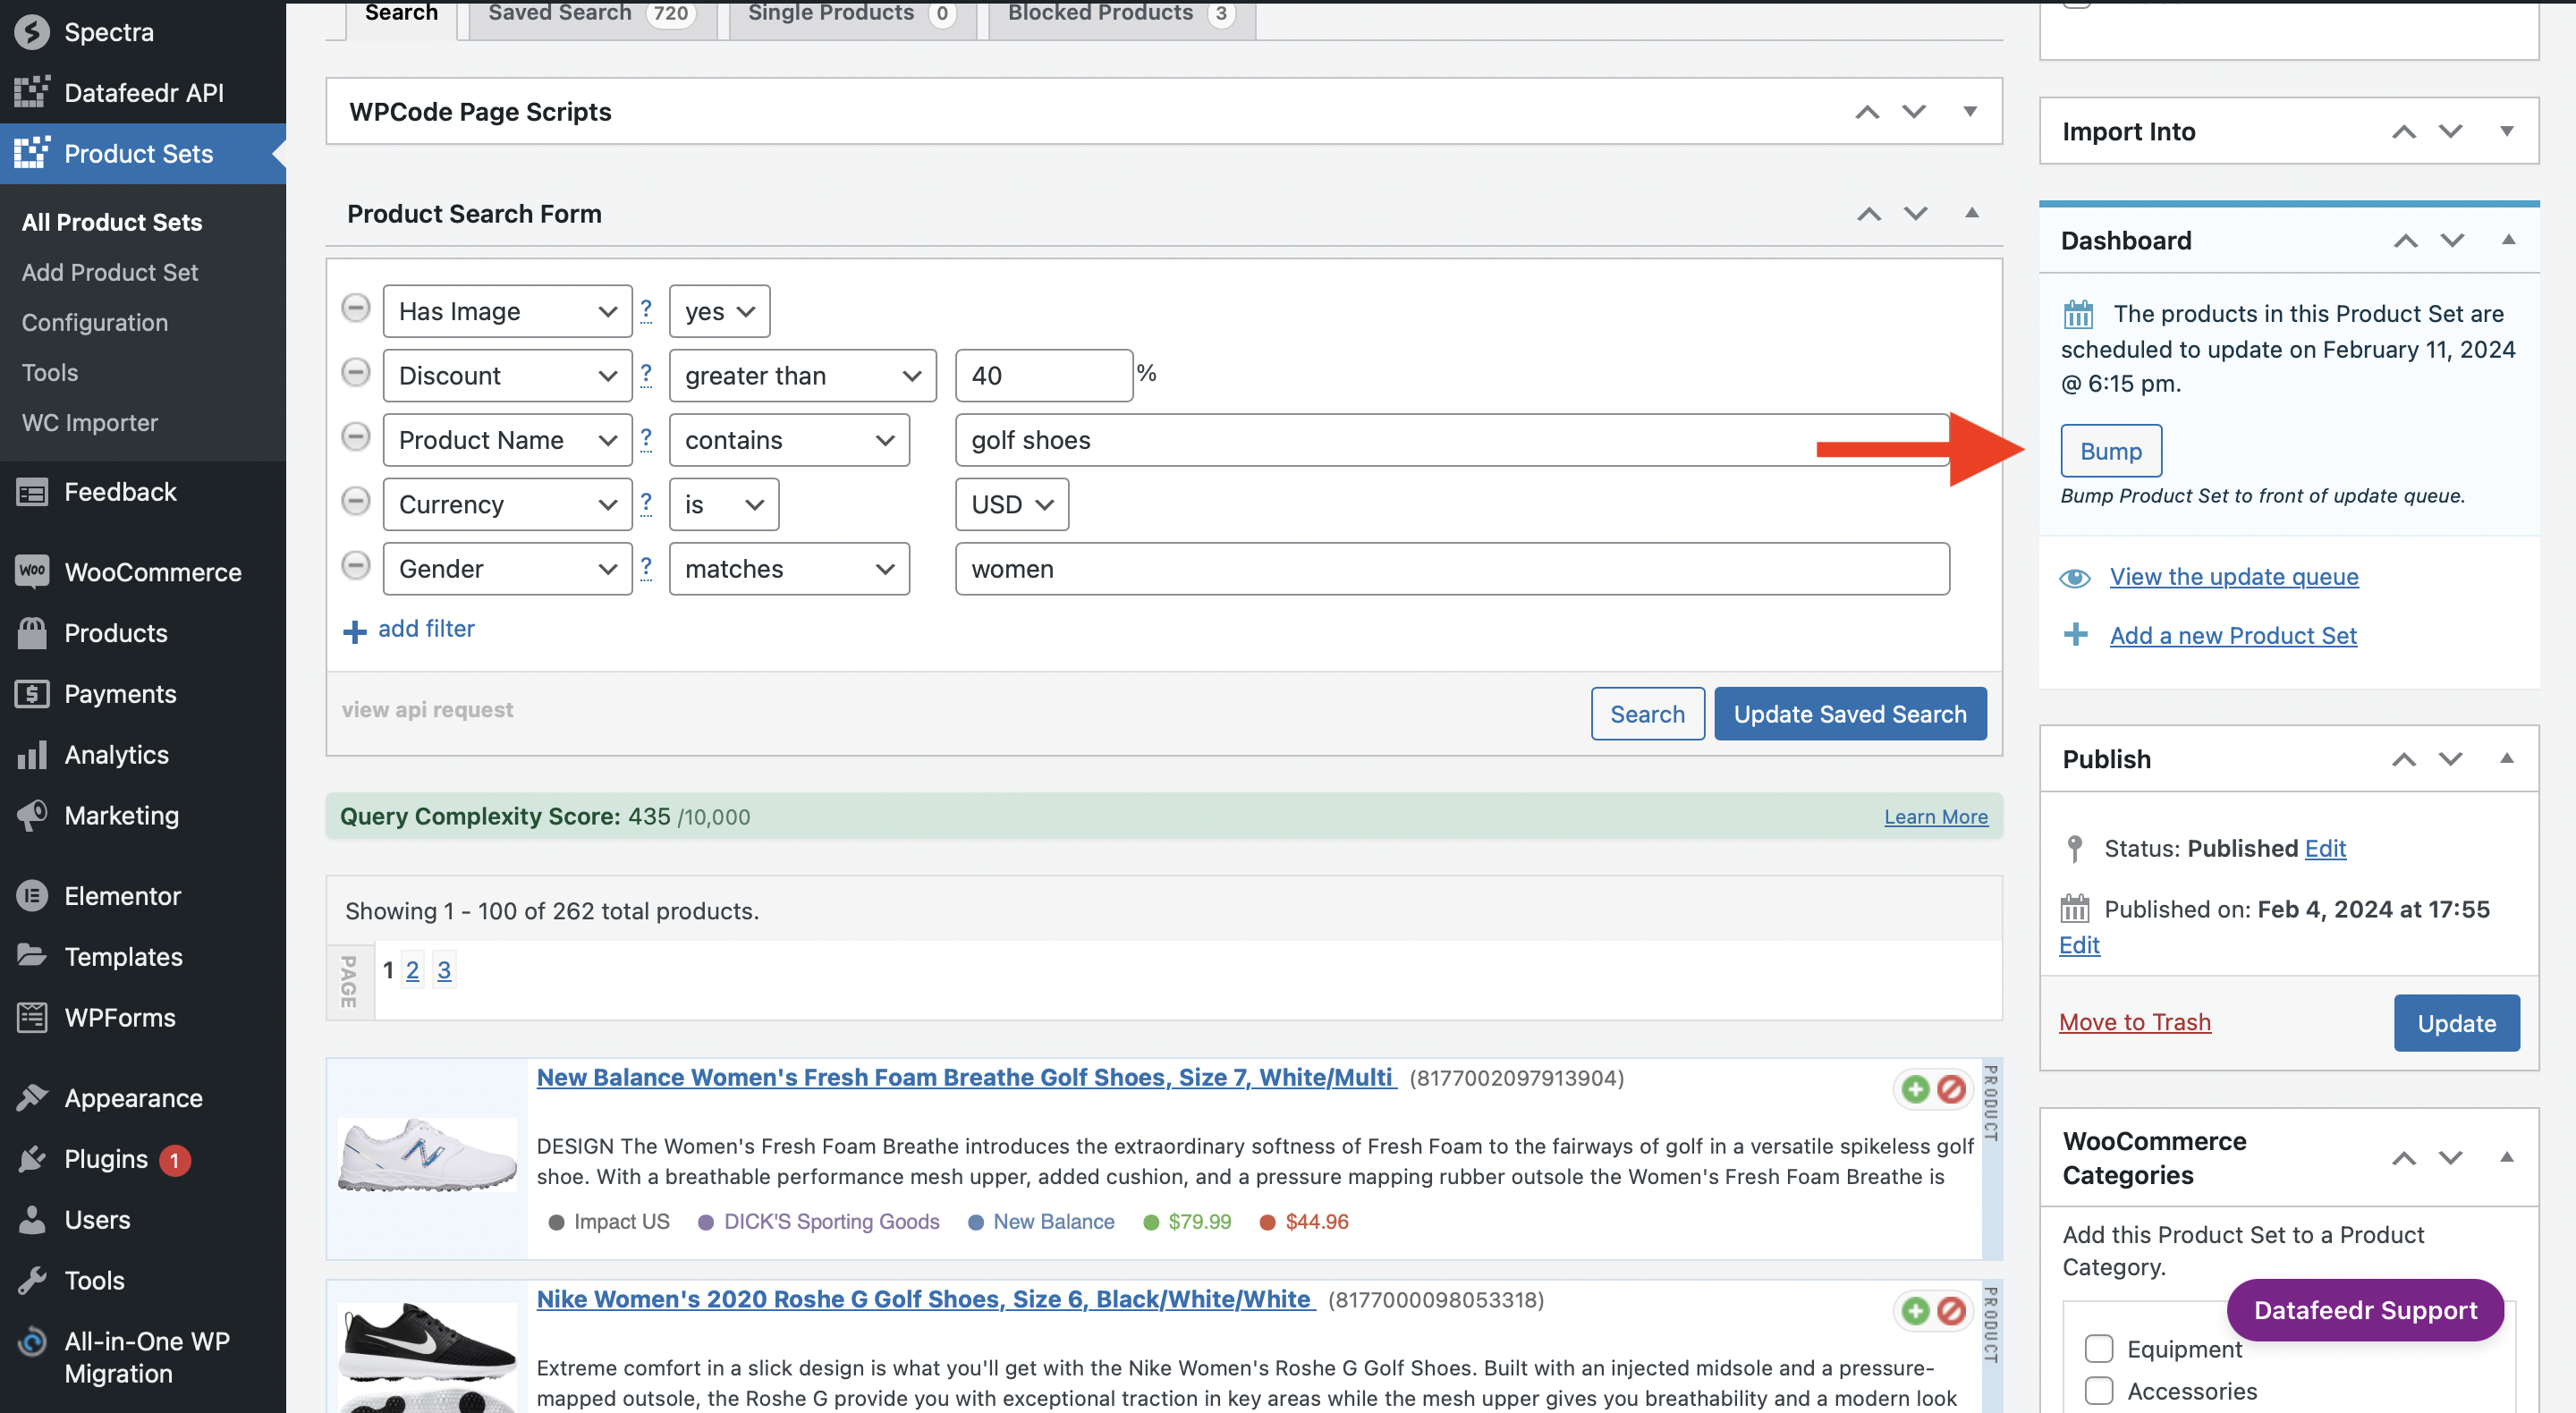This screenshot has width=2576, height=1413.
Task: Open the greater than operator dropdown
Action: click(802, 376)
